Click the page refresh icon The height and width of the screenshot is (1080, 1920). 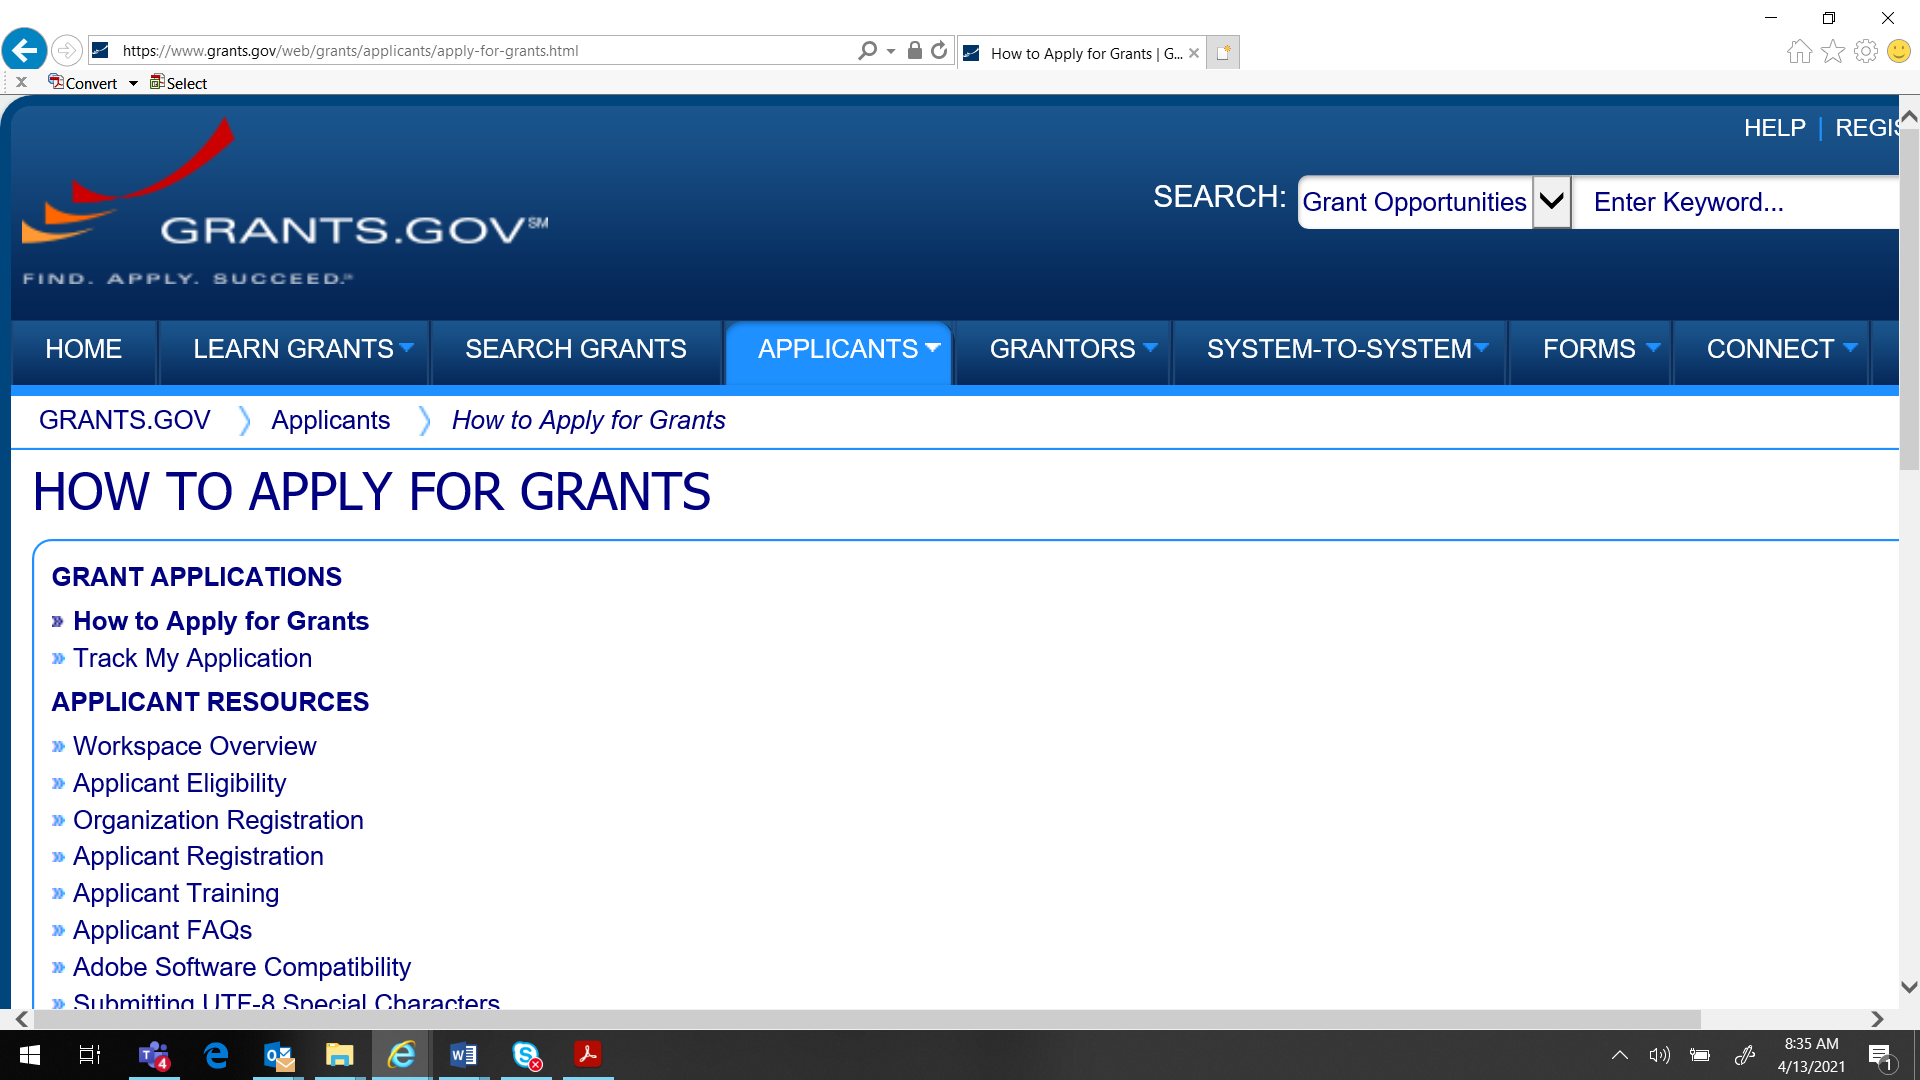[x=938, y=50]
